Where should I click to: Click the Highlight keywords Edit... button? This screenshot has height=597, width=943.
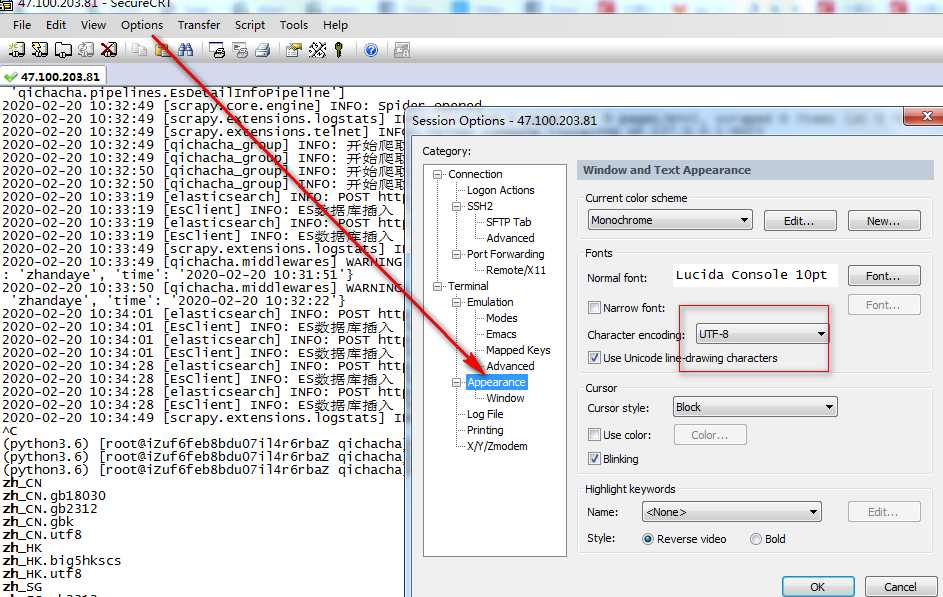(884, 512)
